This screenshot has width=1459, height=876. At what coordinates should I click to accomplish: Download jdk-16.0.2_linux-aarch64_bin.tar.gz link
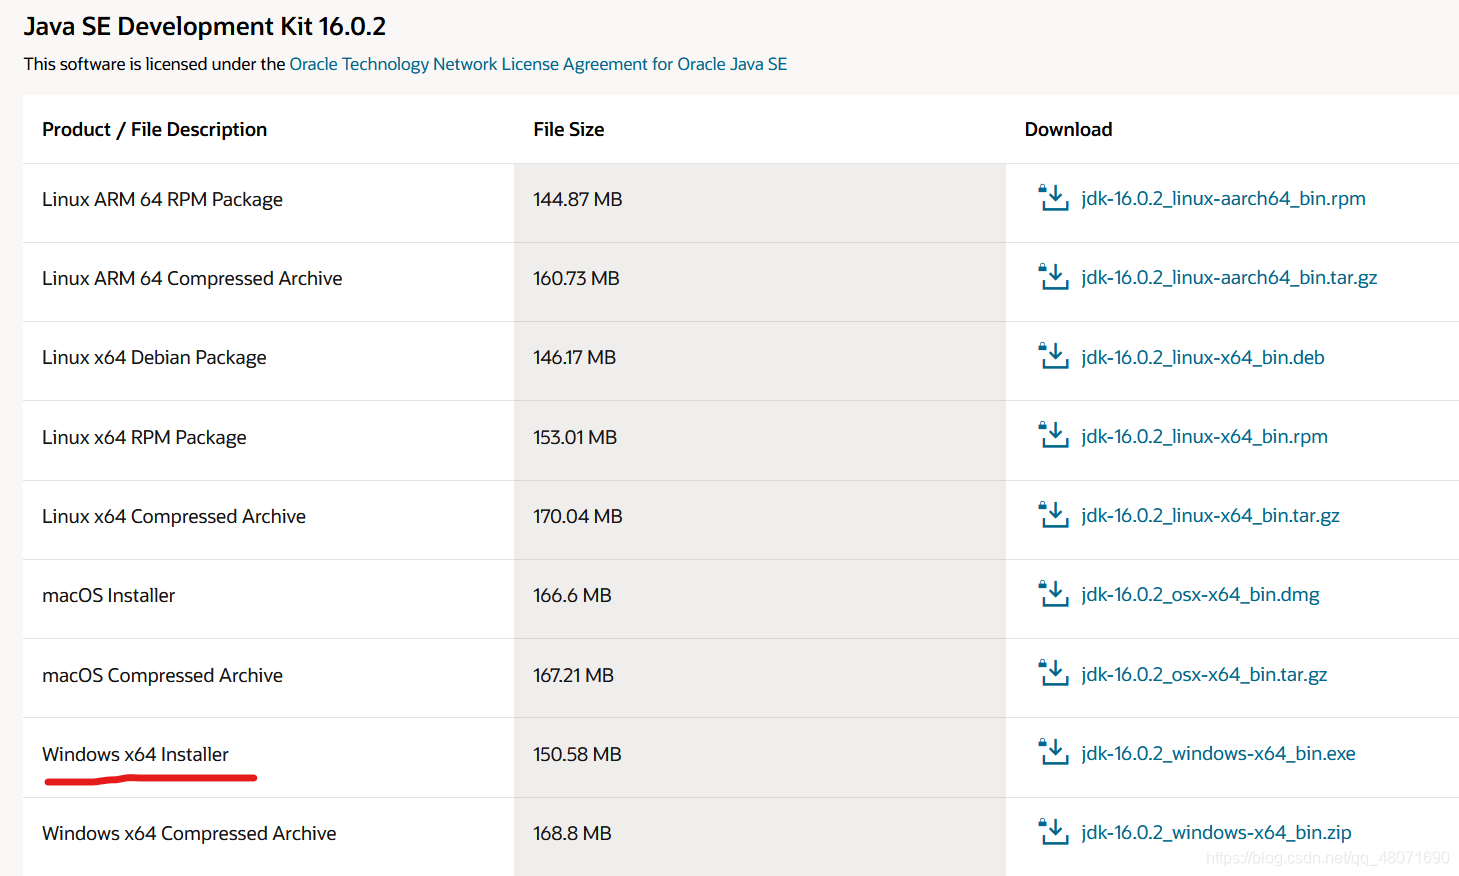pos(1229,277)
